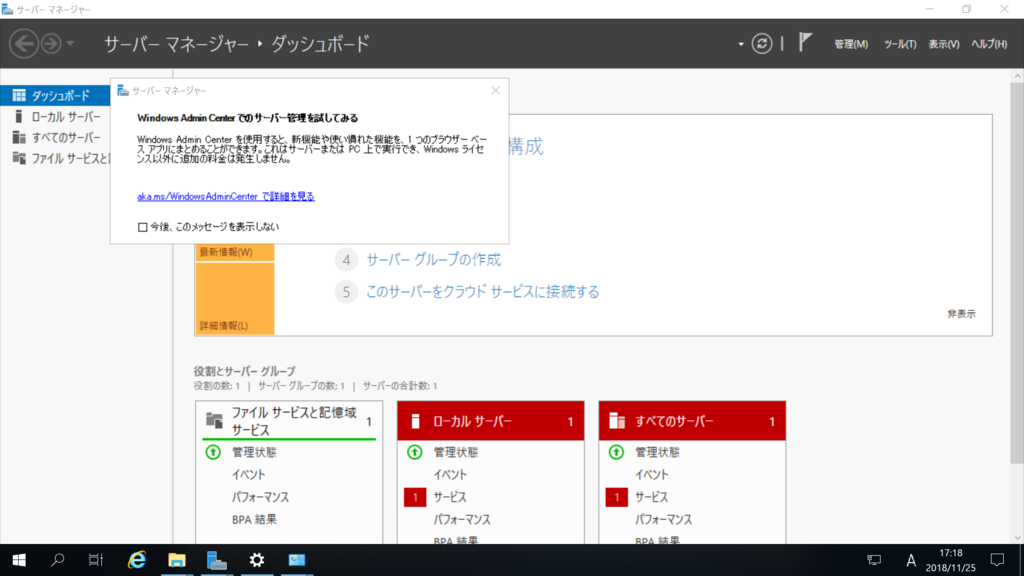This screenshot has height=576, width=1024.
Task: Open Settings gear on the taskbar
Action: [257, 560]
